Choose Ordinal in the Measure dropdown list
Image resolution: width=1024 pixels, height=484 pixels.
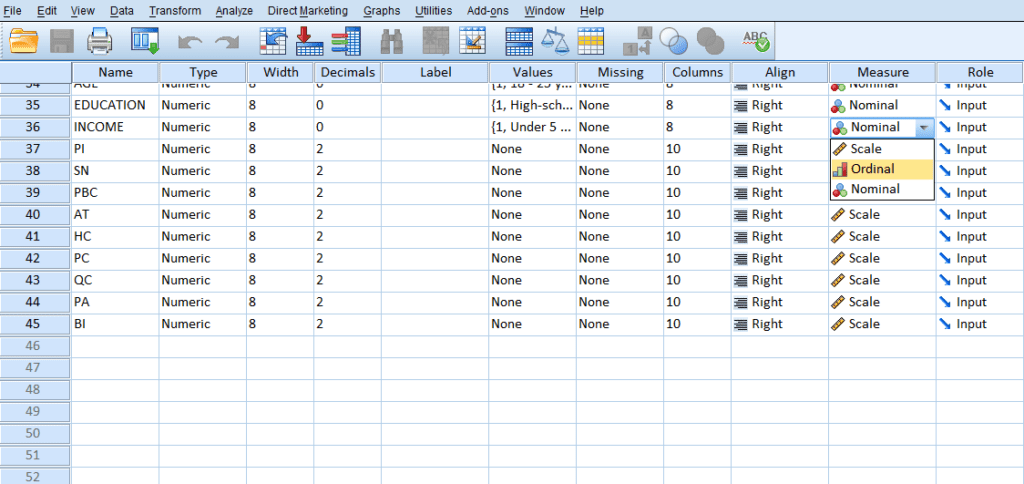(x=872, y=169)
